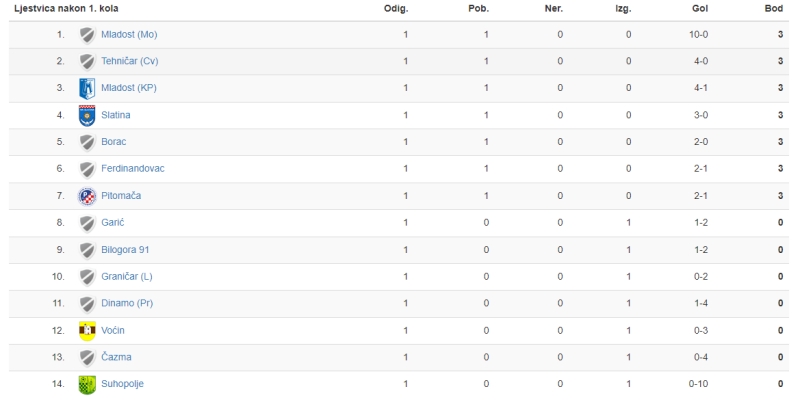Screen dimensions: 800x400
Task: Click the Pob. column header
Action: coord(479,9)
